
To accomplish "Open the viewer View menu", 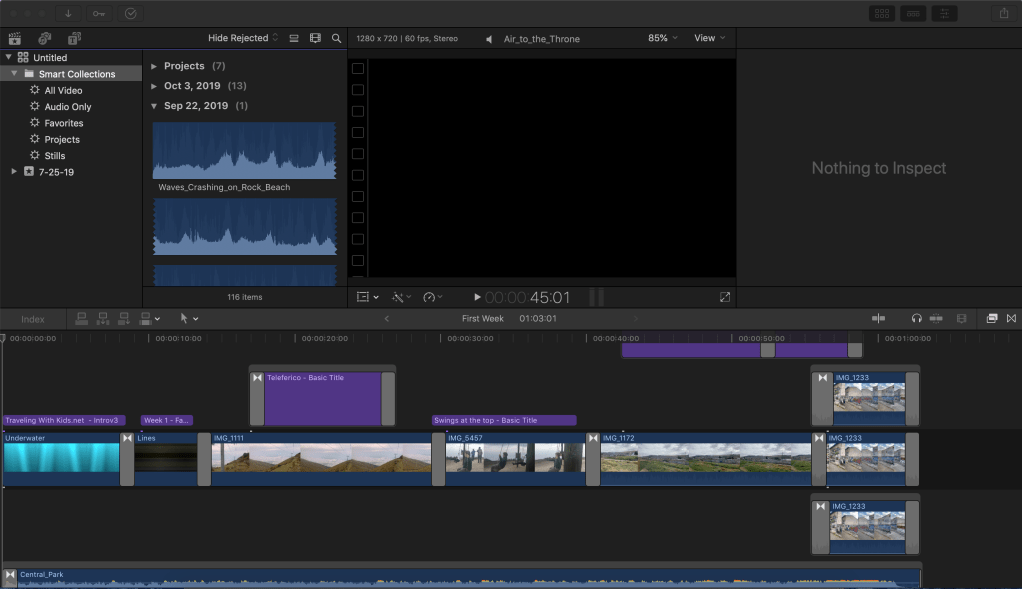I will (x=709, y=38).
